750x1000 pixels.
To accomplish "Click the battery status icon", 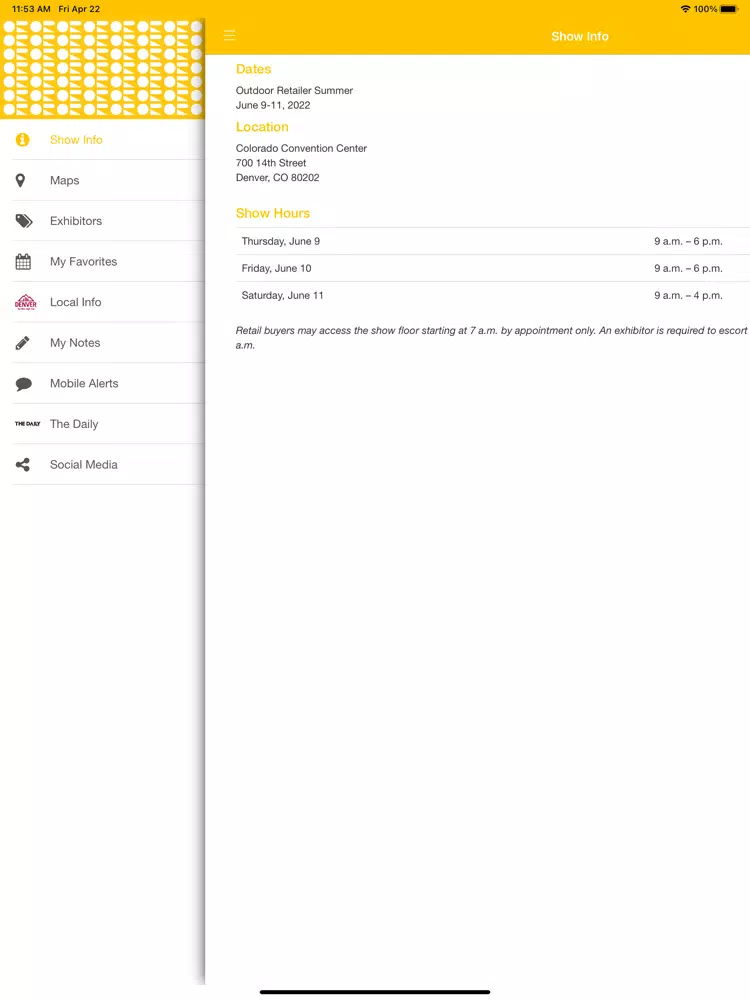I will (729, 9).
